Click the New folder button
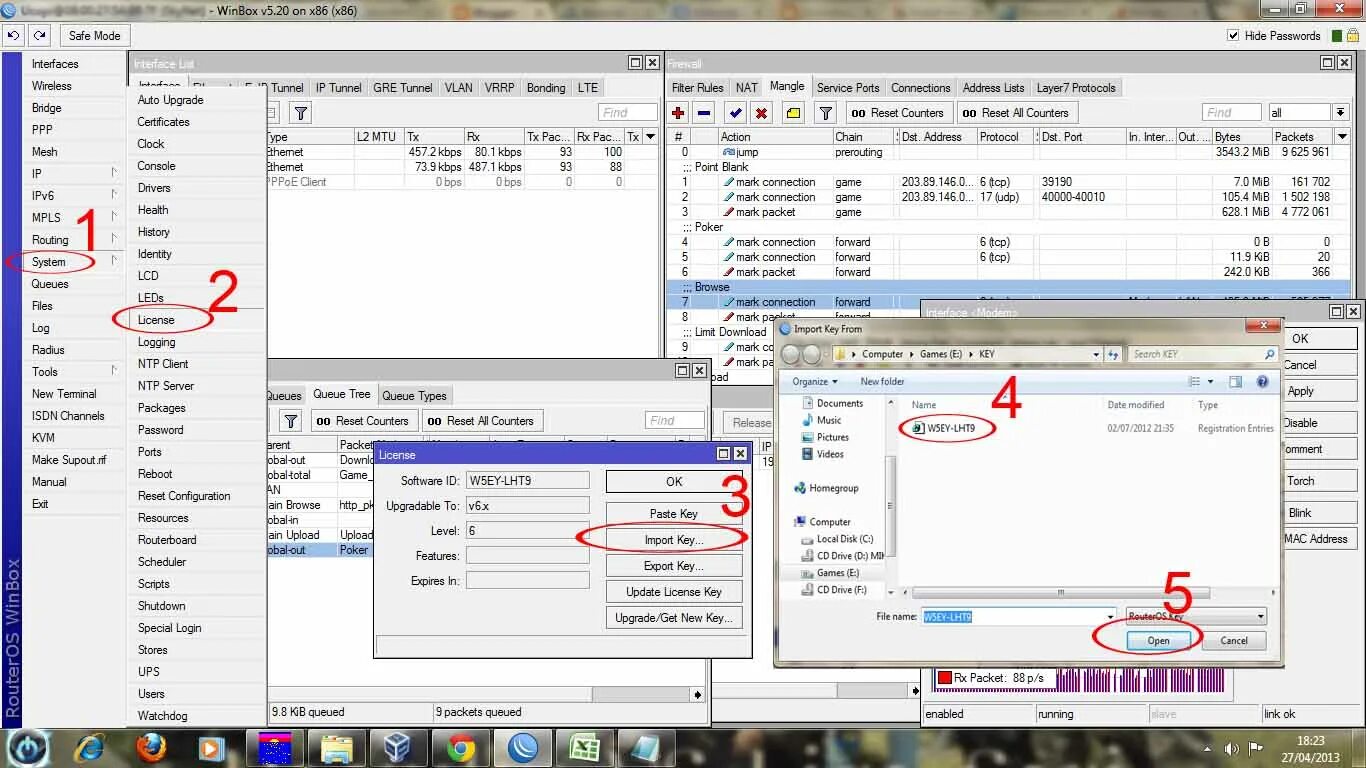 point(882,382)
